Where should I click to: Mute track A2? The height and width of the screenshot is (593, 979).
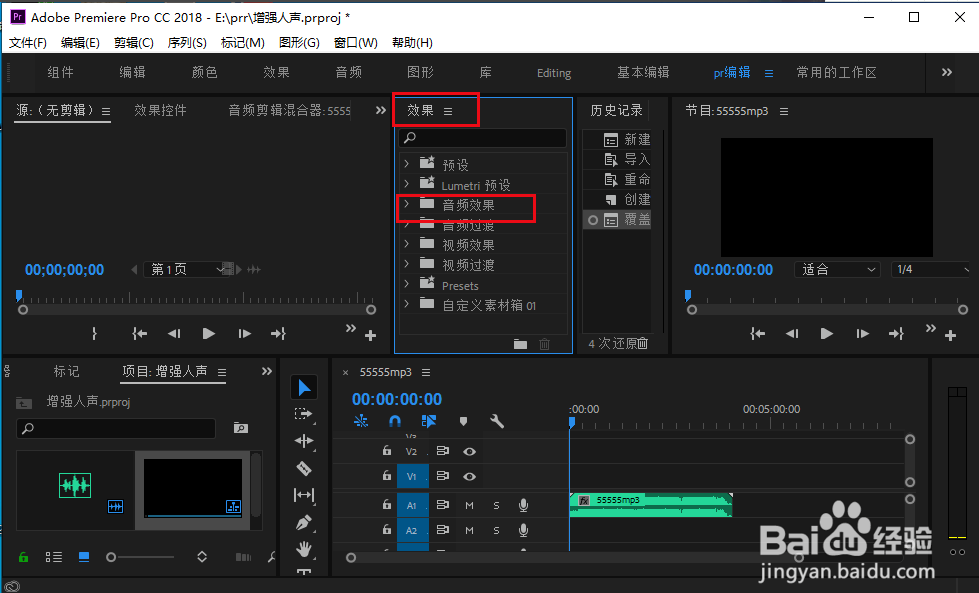point(470,530)
